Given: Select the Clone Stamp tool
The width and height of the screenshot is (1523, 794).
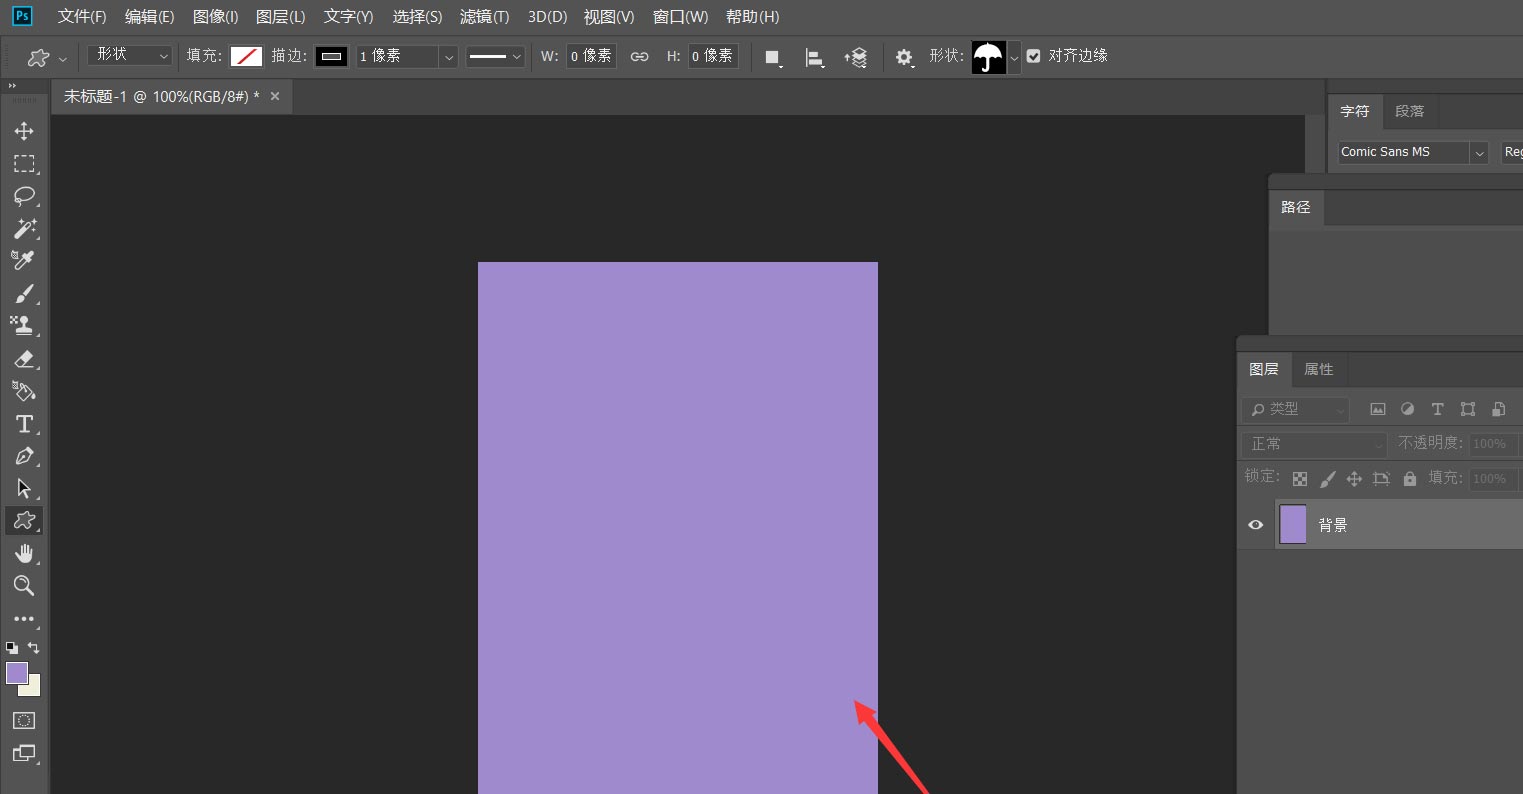Looking at the screenshot, I should (24, 325).
